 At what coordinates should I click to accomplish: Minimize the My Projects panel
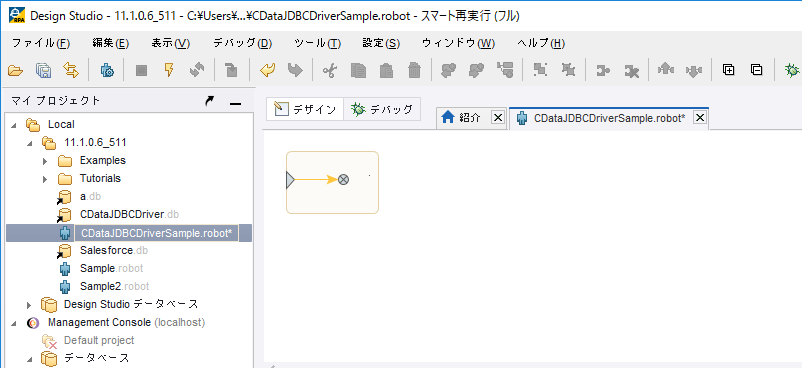tap(235, 103)
